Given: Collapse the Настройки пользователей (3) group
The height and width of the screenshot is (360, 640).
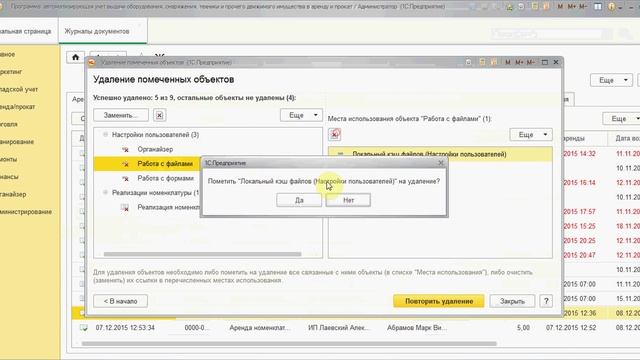Looking at the screenshot, I should pyautogui.click(x=105, y=134).
